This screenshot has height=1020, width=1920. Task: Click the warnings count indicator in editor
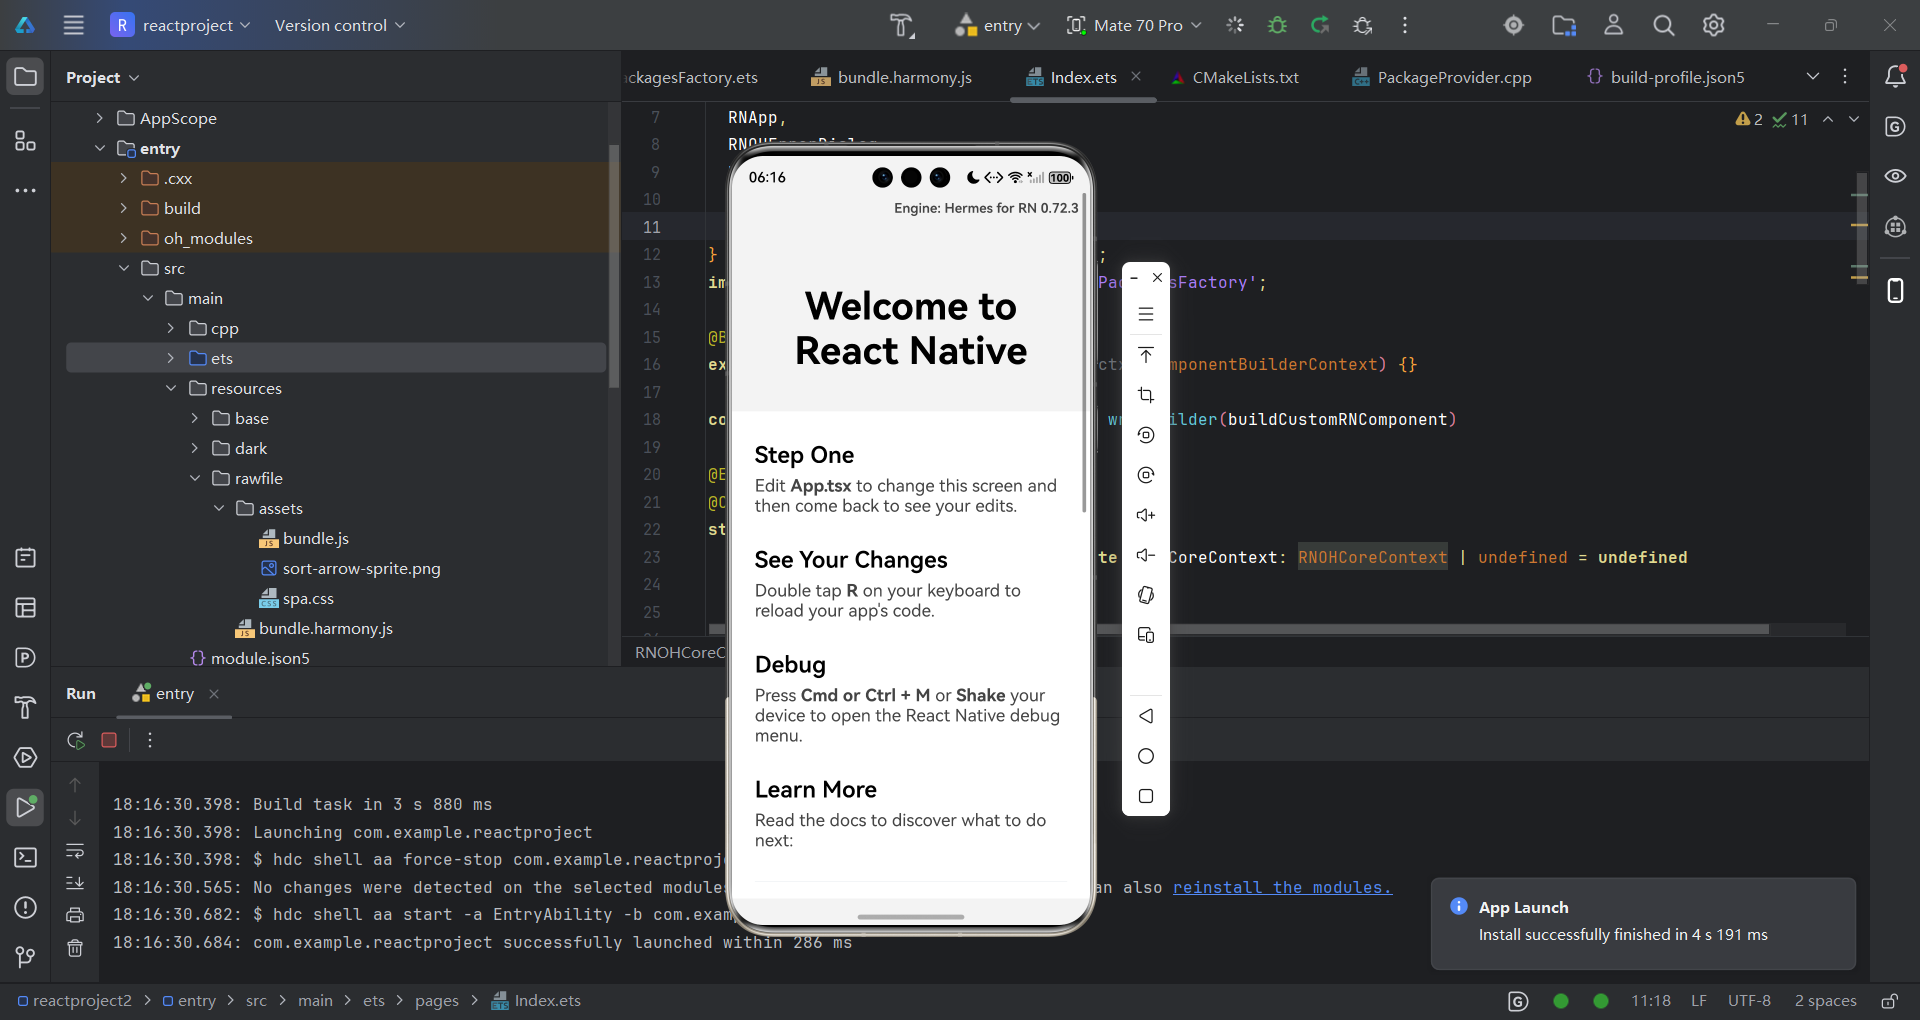1750,119
